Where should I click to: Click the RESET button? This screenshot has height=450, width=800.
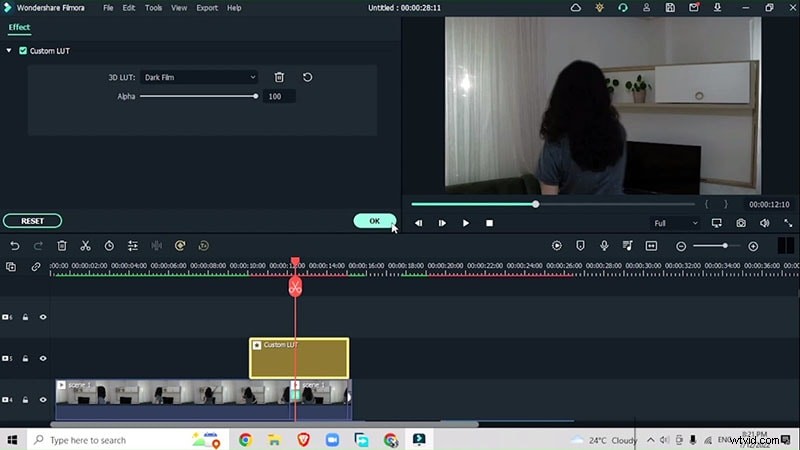[32, 221]
